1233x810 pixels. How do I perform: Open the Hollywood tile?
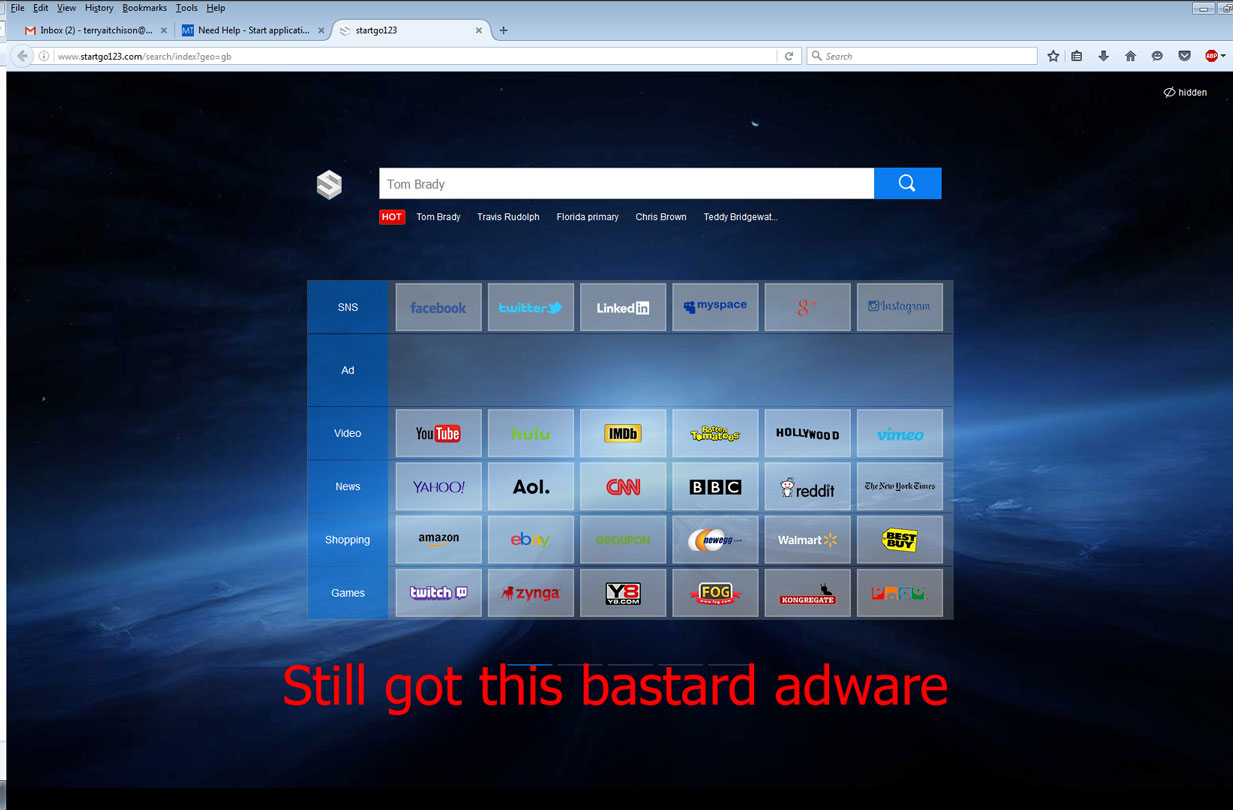[807, 433]
